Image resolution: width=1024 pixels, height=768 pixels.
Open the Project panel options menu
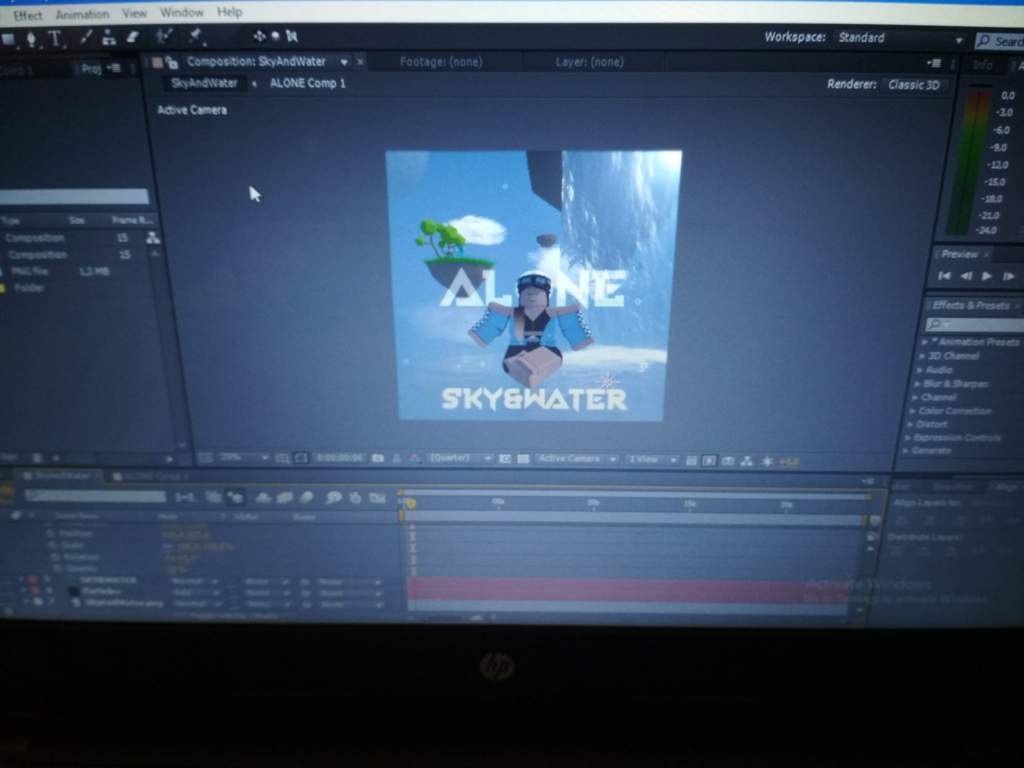coord(113,68)
